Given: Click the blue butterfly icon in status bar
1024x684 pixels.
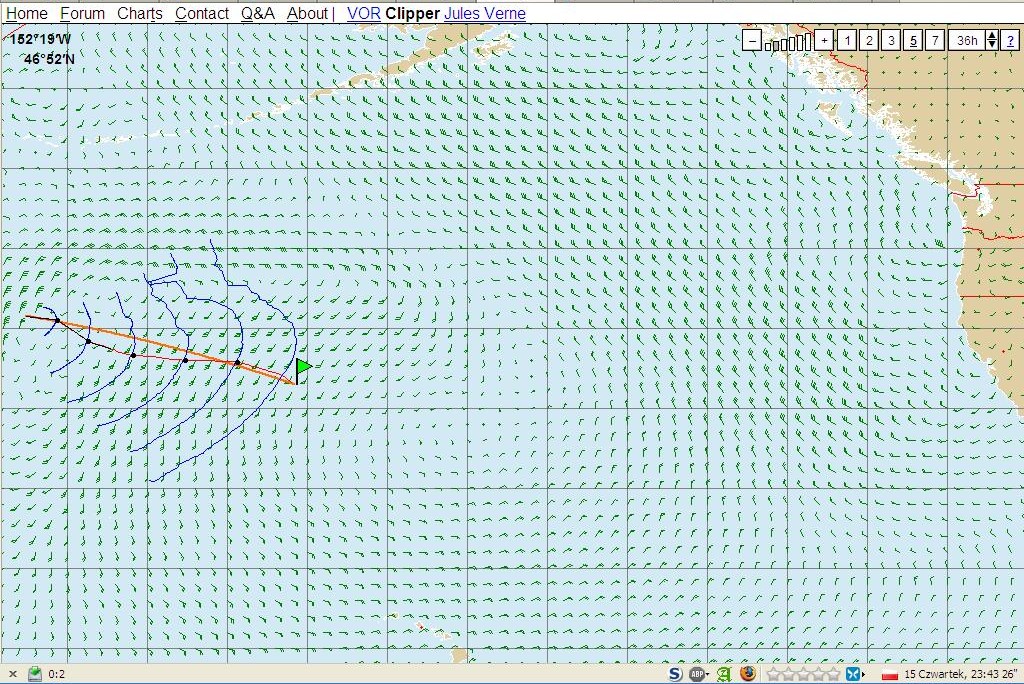Looking at the screenshot, I should (855, 675).
